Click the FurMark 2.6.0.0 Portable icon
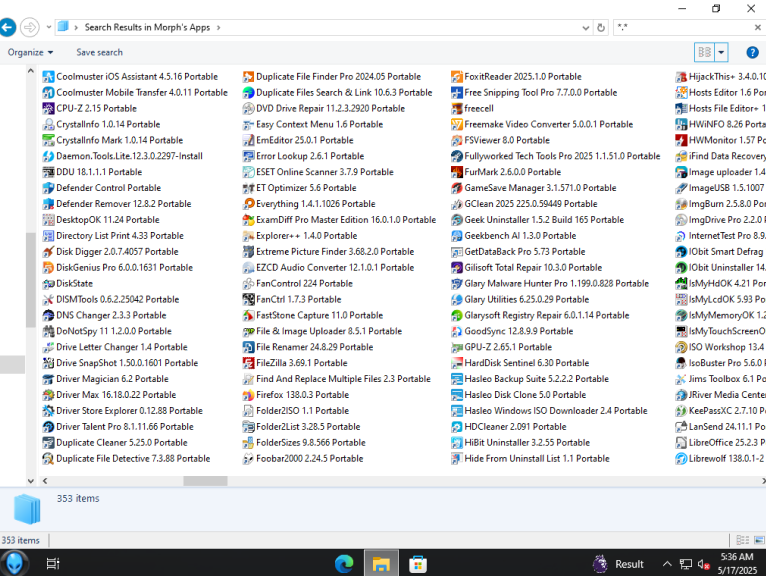766x576 pixels. tap(457, 172)
